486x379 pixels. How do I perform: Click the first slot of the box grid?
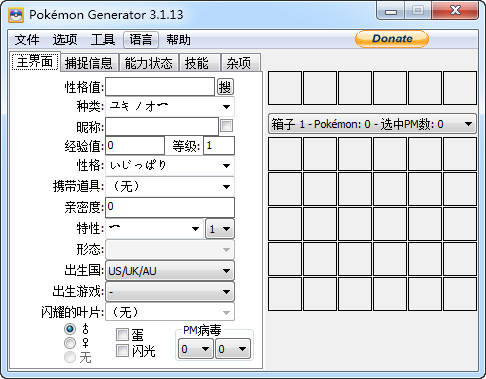285,154
